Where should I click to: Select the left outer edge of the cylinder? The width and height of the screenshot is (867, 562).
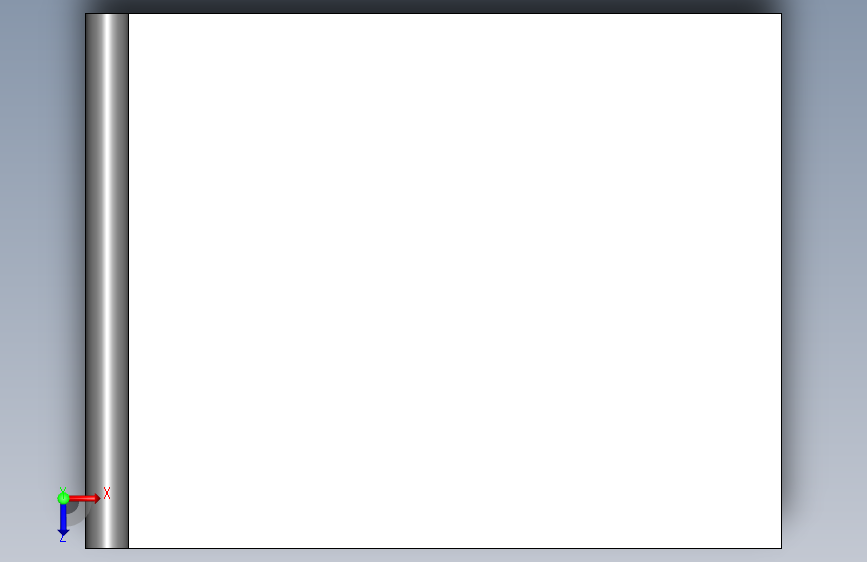pos(85,281)
